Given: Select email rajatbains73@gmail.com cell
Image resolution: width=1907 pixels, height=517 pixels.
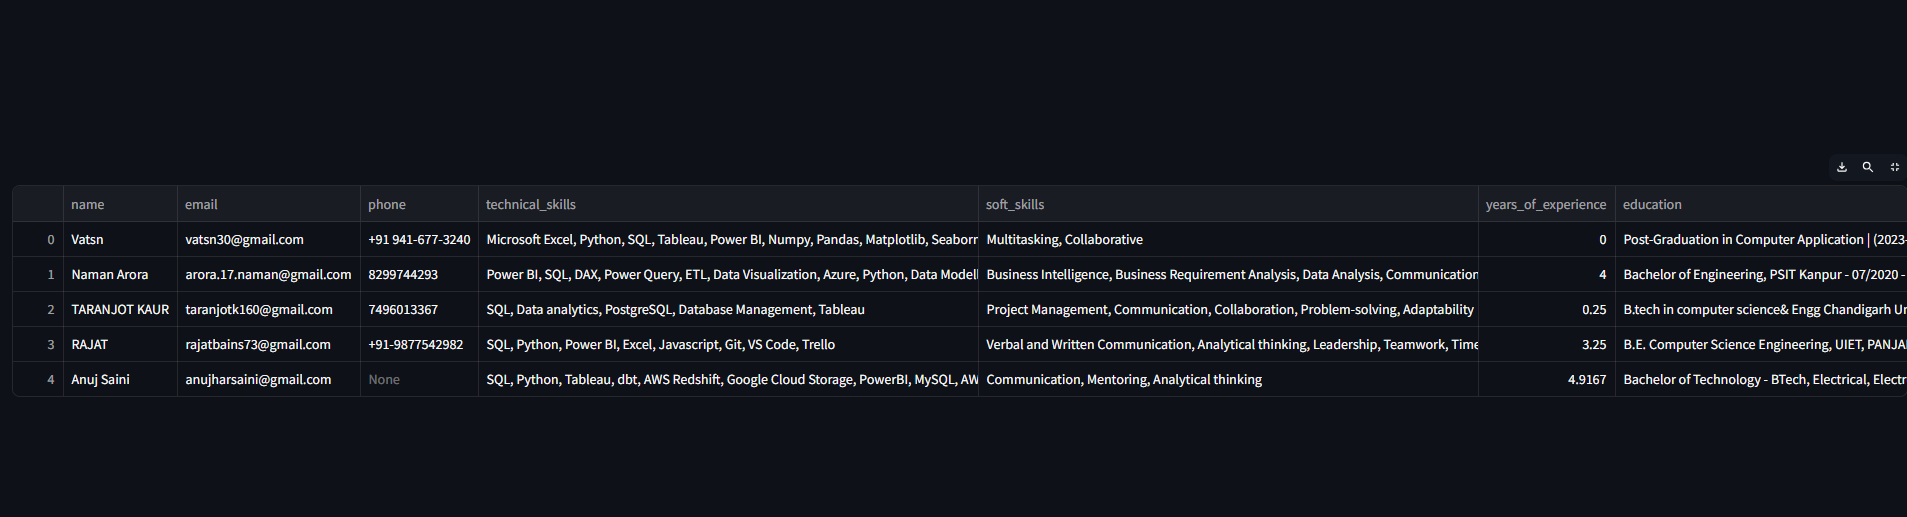Looking at the screenshot, I should click(269, 344).
